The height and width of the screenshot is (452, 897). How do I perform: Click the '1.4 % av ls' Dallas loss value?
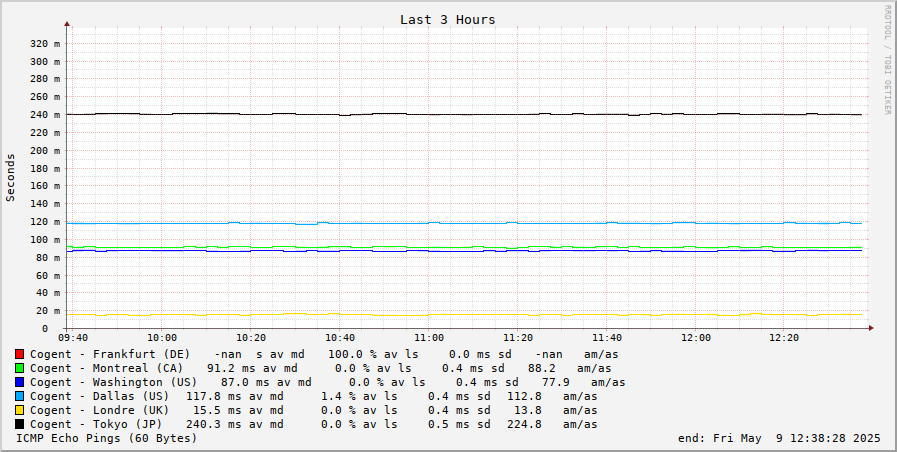click(x=359, y=397)
